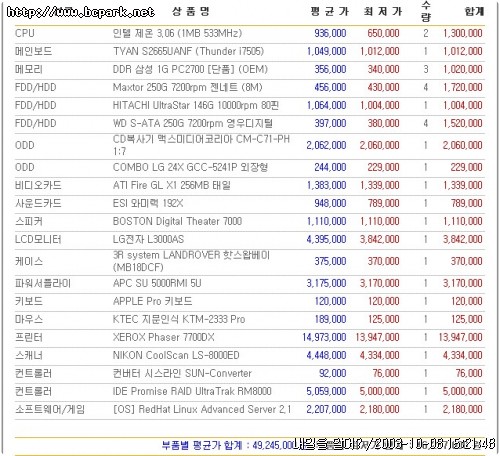Screen dimensions: 500x456
Task: Select product 인텔 제온 3.06 (1MB 533MHz)
Action: tap(177, 33)
